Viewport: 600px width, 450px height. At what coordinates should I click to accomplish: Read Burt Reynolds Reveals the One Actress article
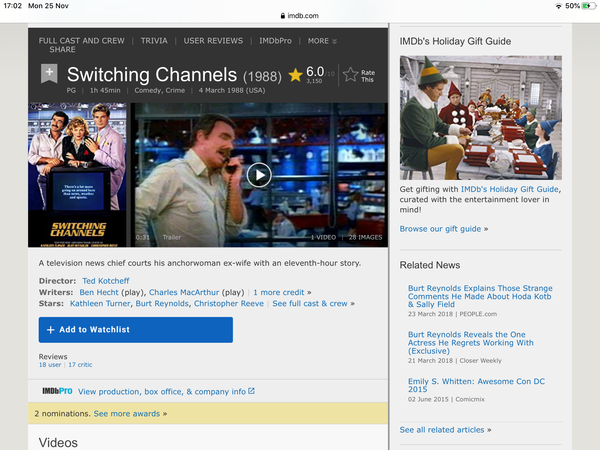pyautogui.click(x=471, y=342)
